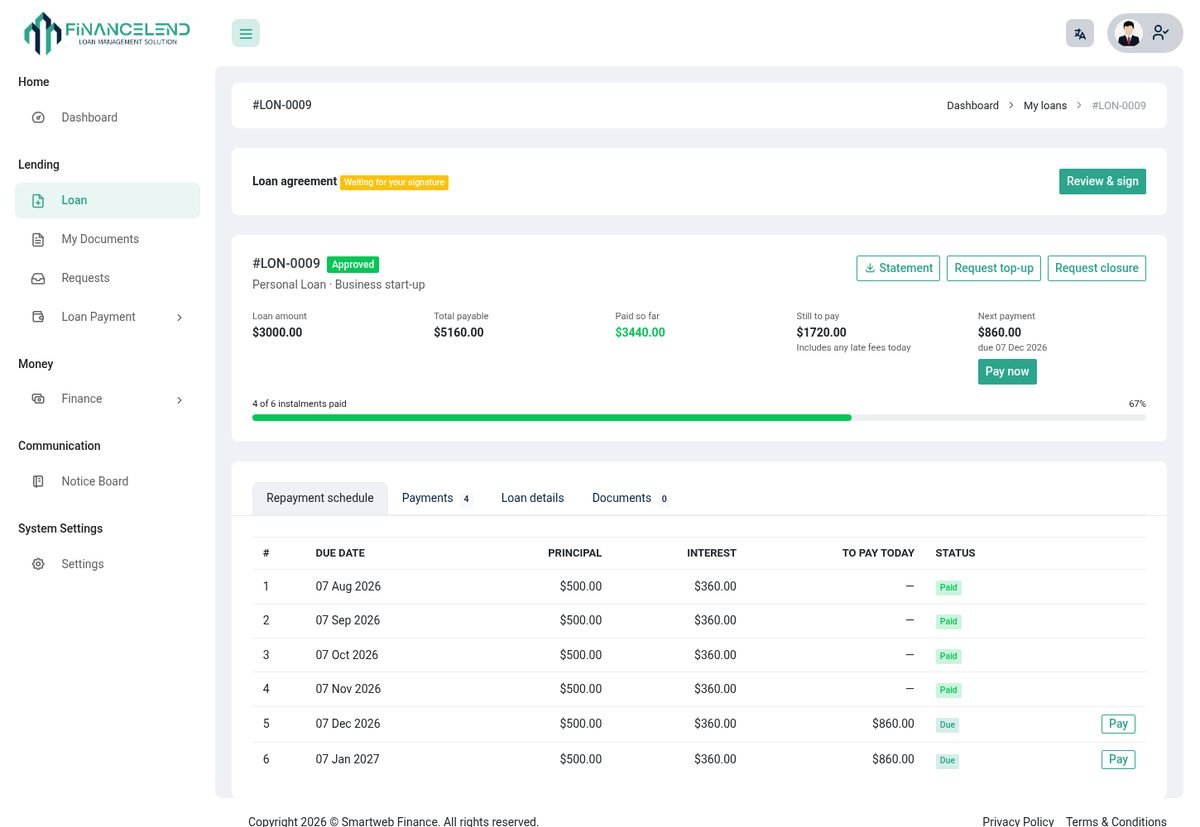
Task: Click the Dashboard breadcrumb link
Action: [x=973, y=105]
